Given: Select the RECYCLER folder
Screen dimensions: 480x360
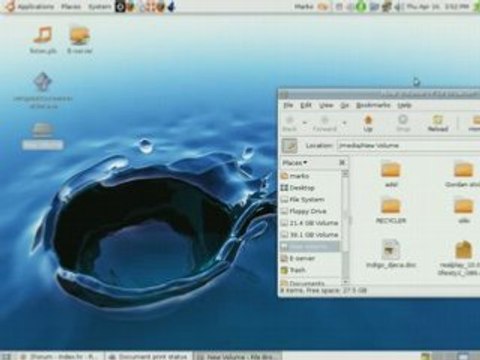Looking at the screenshot, I should pyautogui.click(x=391, y=210).
